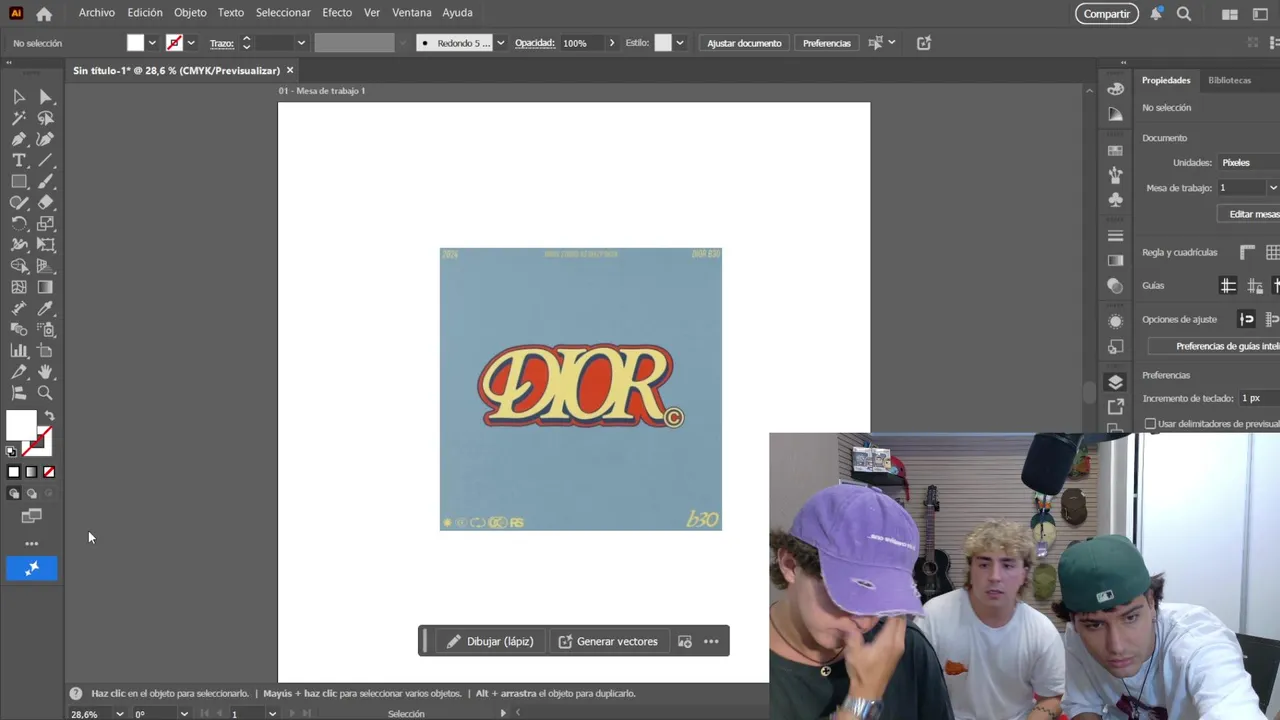Click the Preferencias button in control bar
This screenshot has width=1280, height=720.
pyautogui.click(x=827, y=43)
